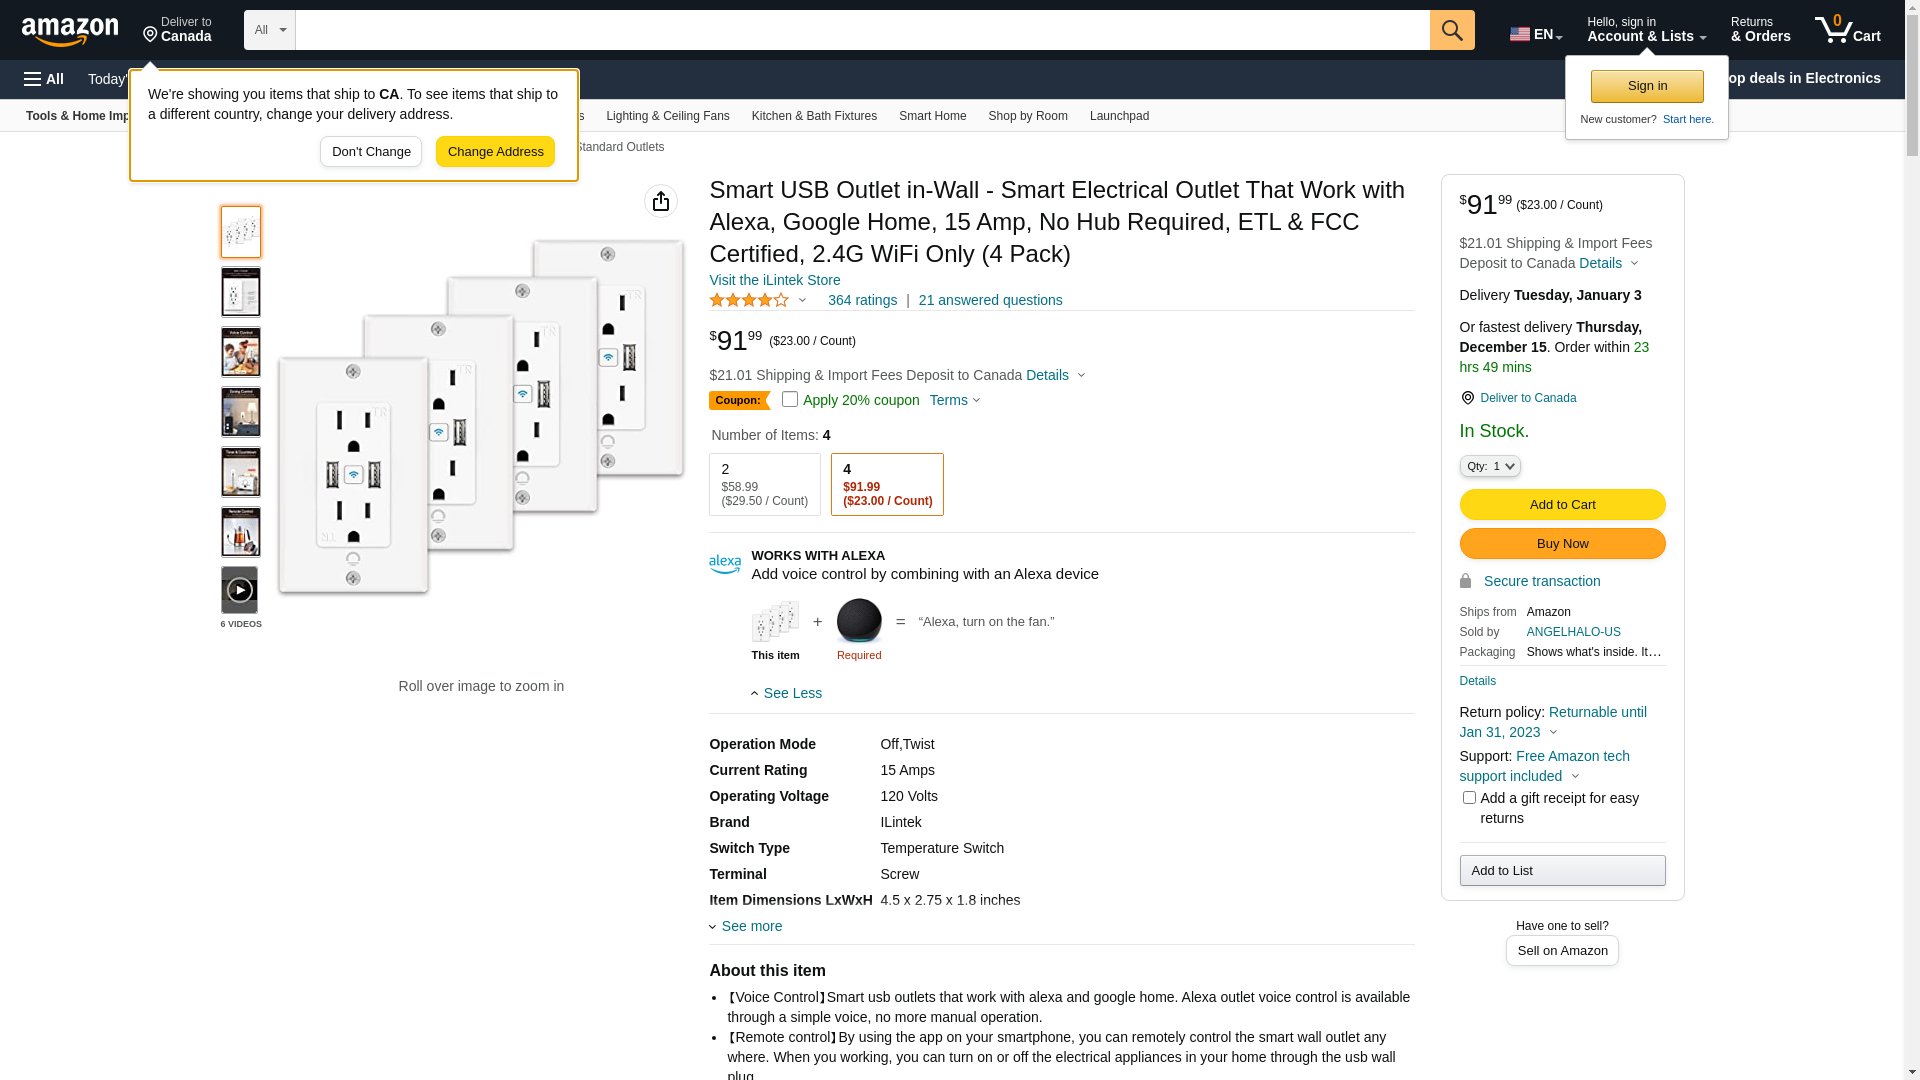Expand the star ratings popover arrow
The height and width of the screenshot is (1080, 1920).
tap(802, 300)
